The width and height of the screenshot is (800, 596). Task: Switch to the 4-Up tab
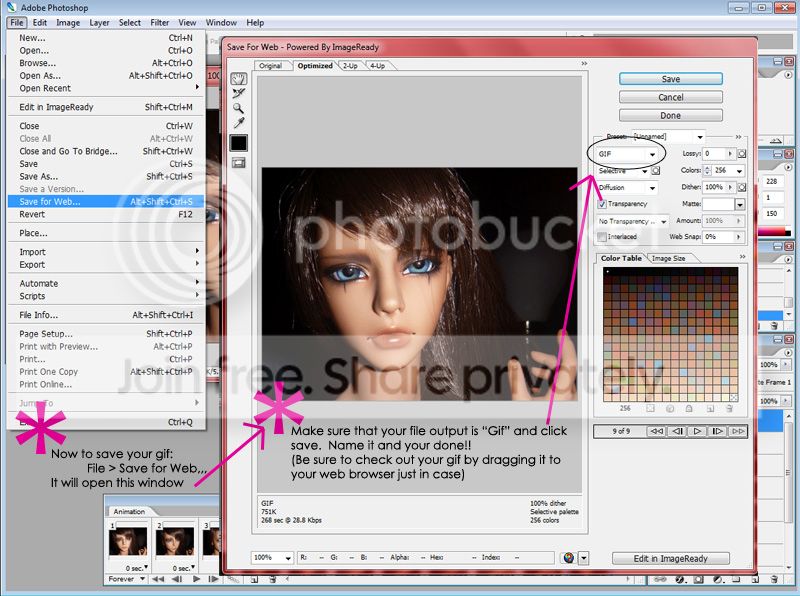(x=378, y=66)
